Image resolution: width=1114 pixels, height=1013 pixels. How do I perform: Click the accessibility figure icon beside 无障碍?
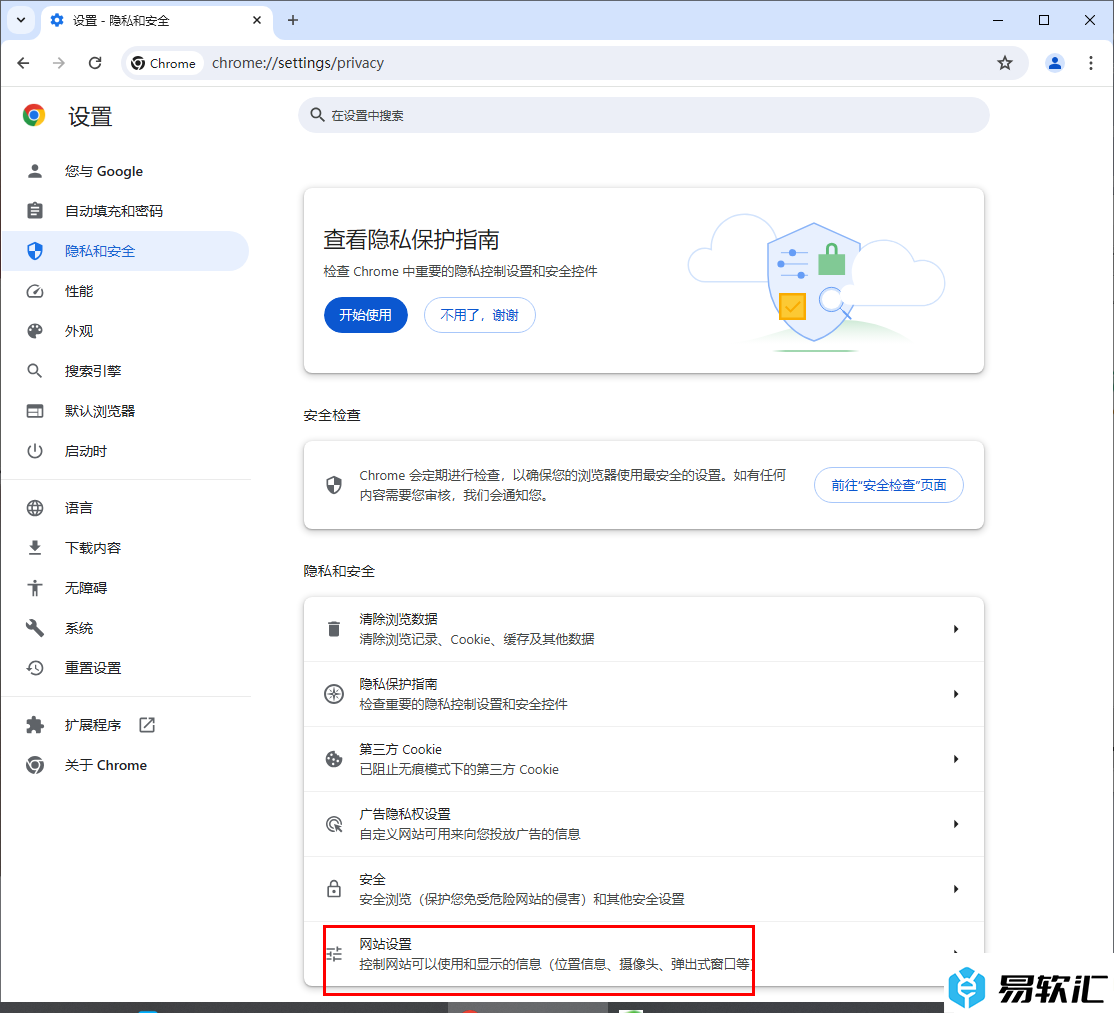(35, 588)
